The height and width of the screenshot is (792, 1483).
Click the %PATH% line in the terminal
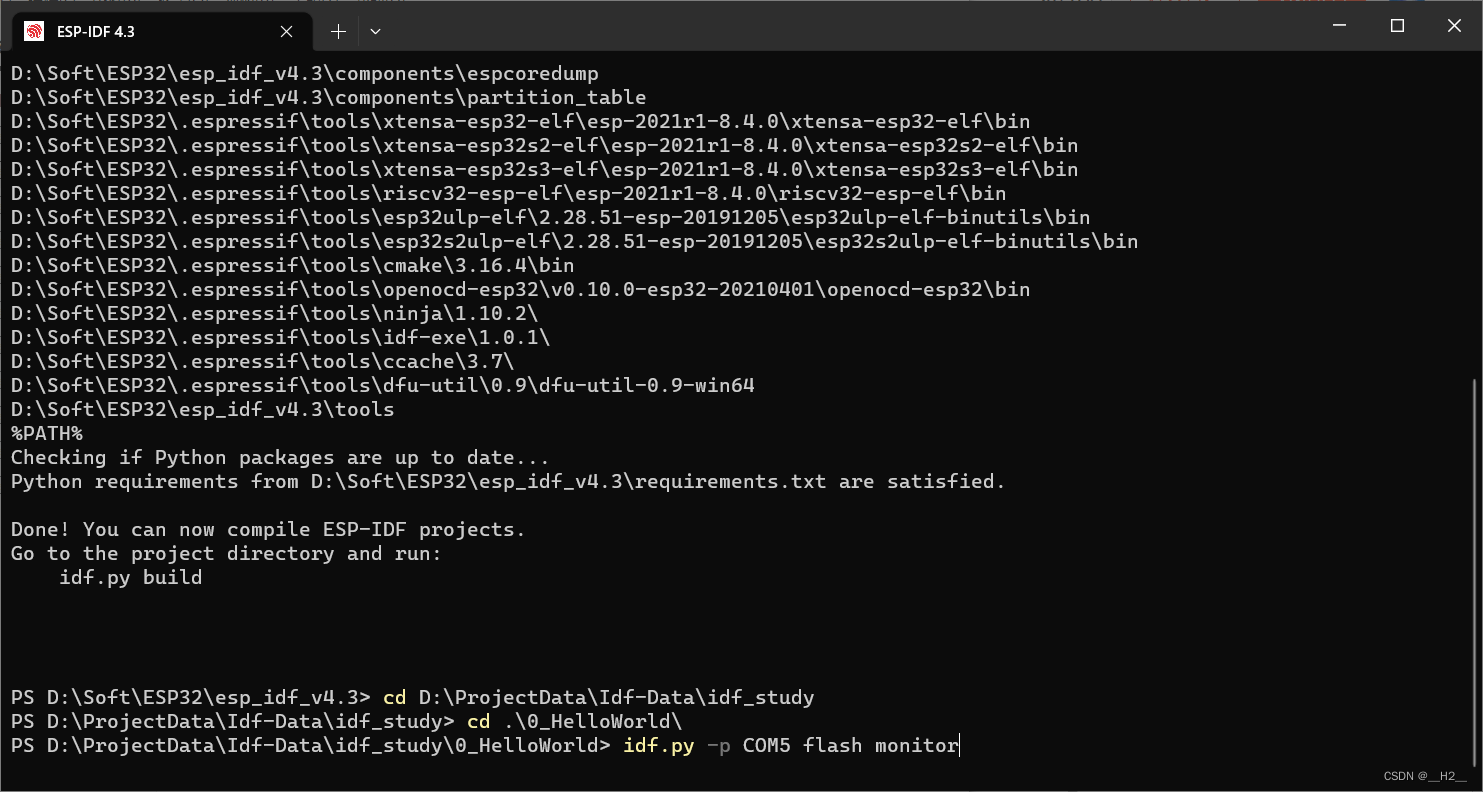46,433
